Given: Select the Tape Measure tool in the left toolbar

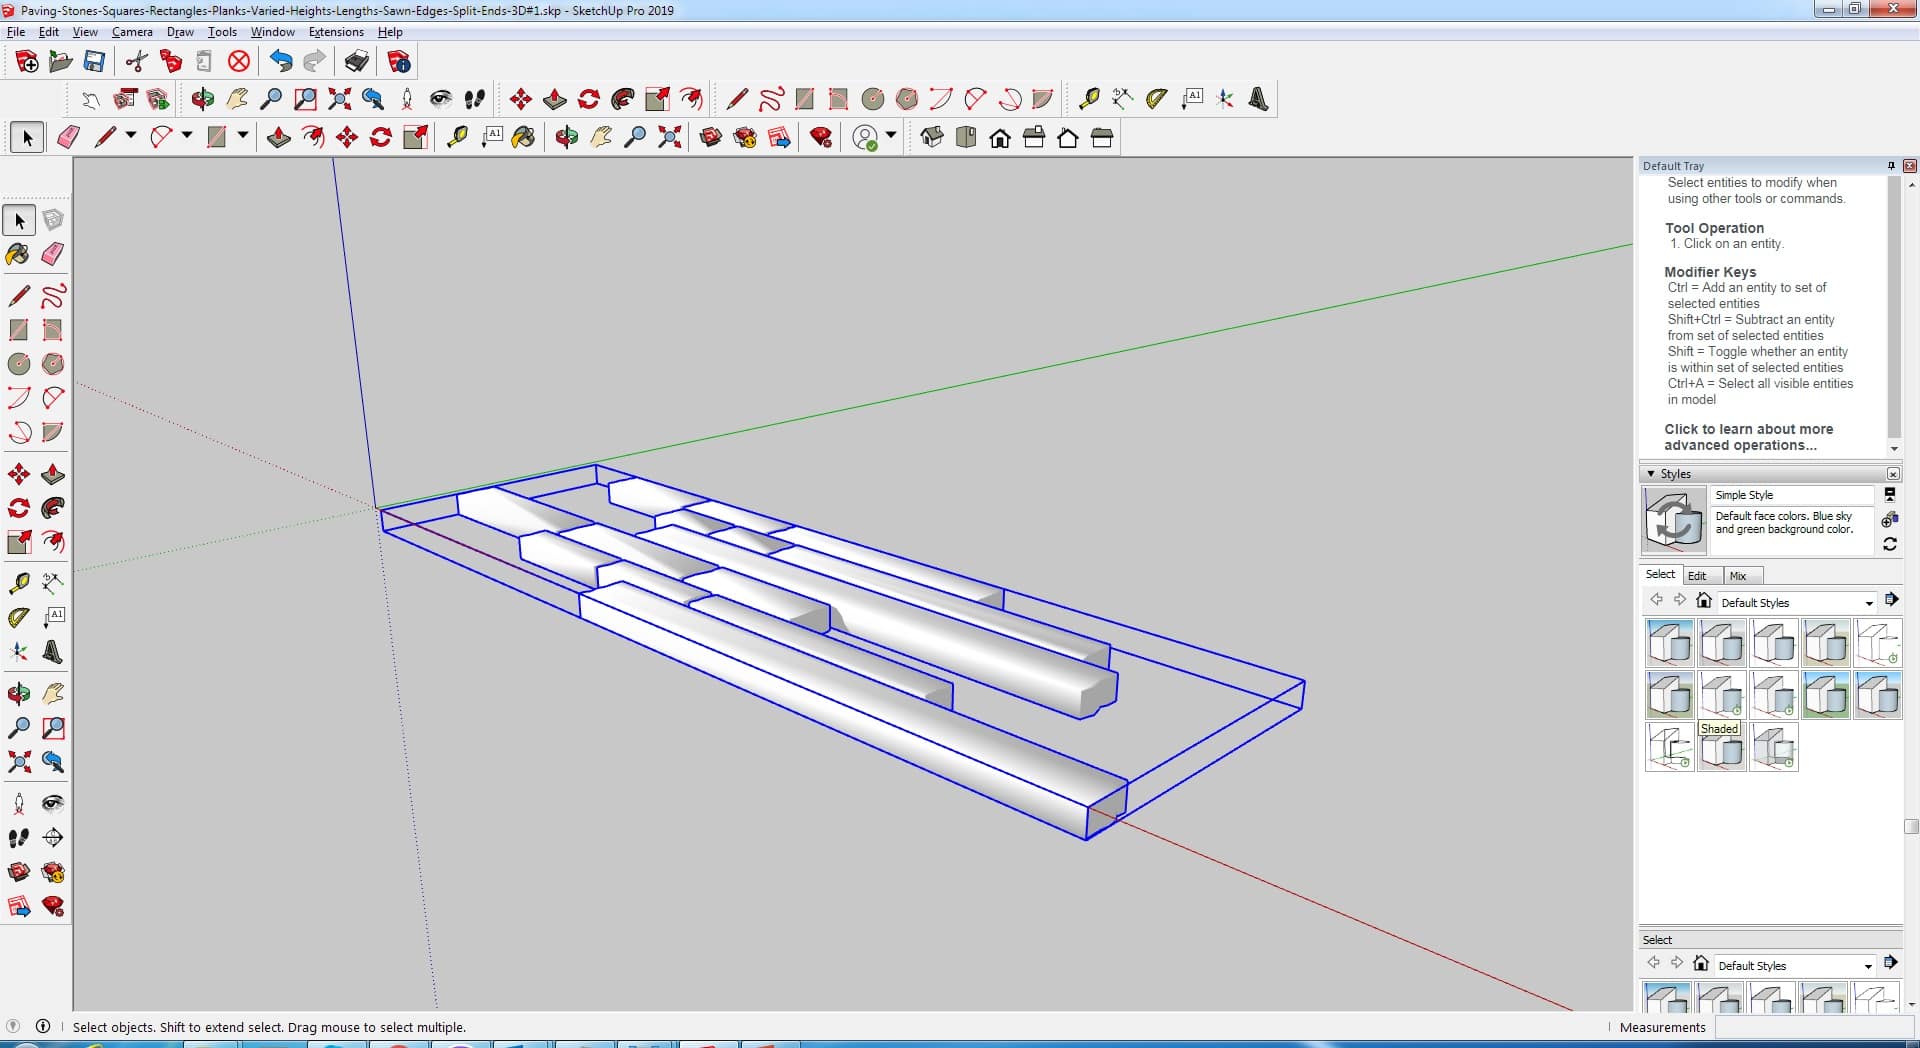Looking at the screenshot, I should pyautogui.click(x=18, y=584).
